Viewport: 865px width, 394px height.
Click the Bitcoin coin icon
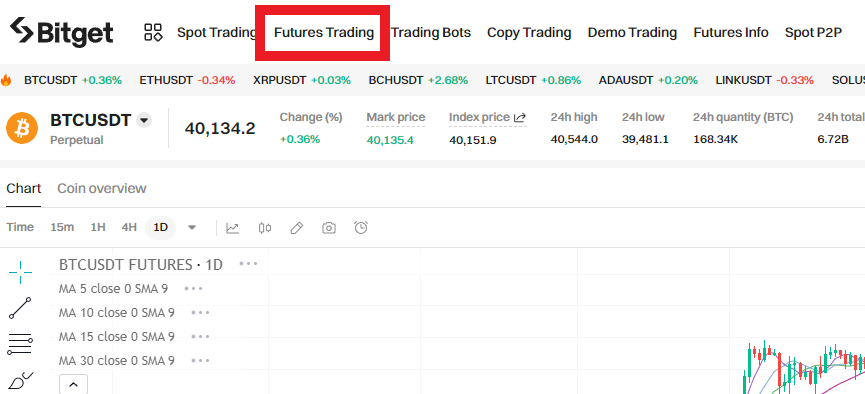coord(22,127)
